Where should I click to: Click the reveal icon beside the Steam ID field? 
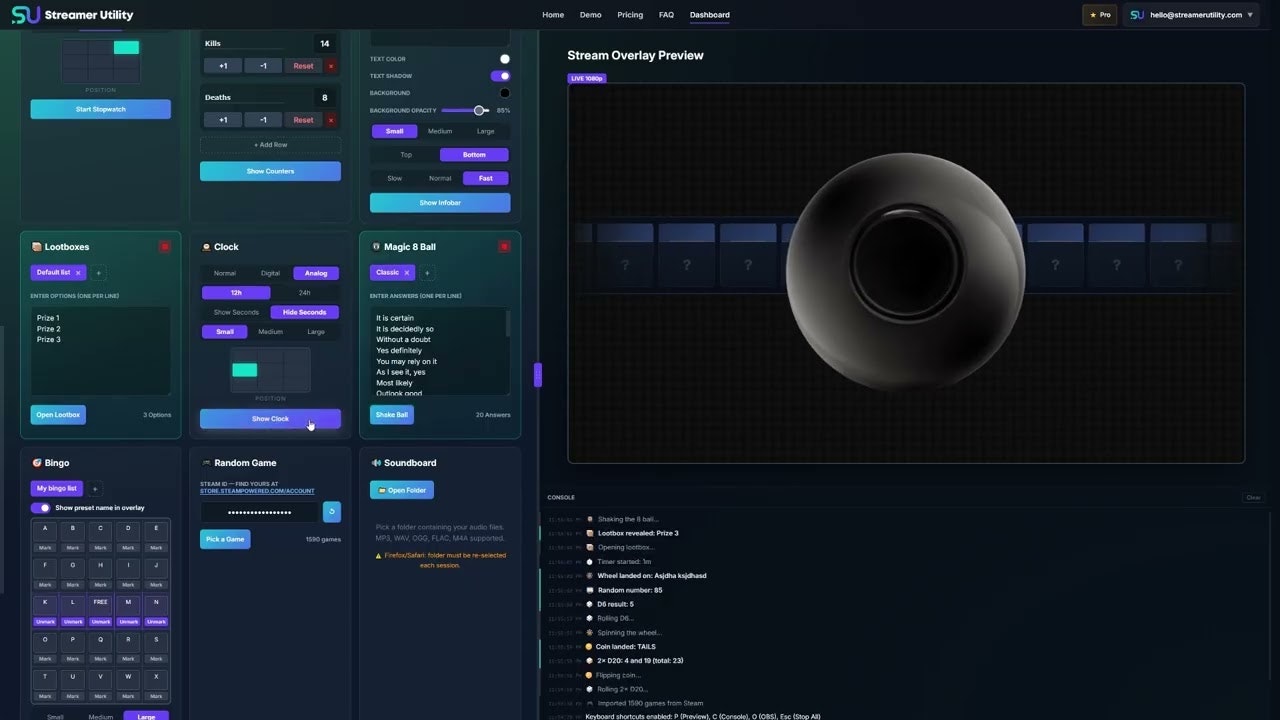(332, 511)
